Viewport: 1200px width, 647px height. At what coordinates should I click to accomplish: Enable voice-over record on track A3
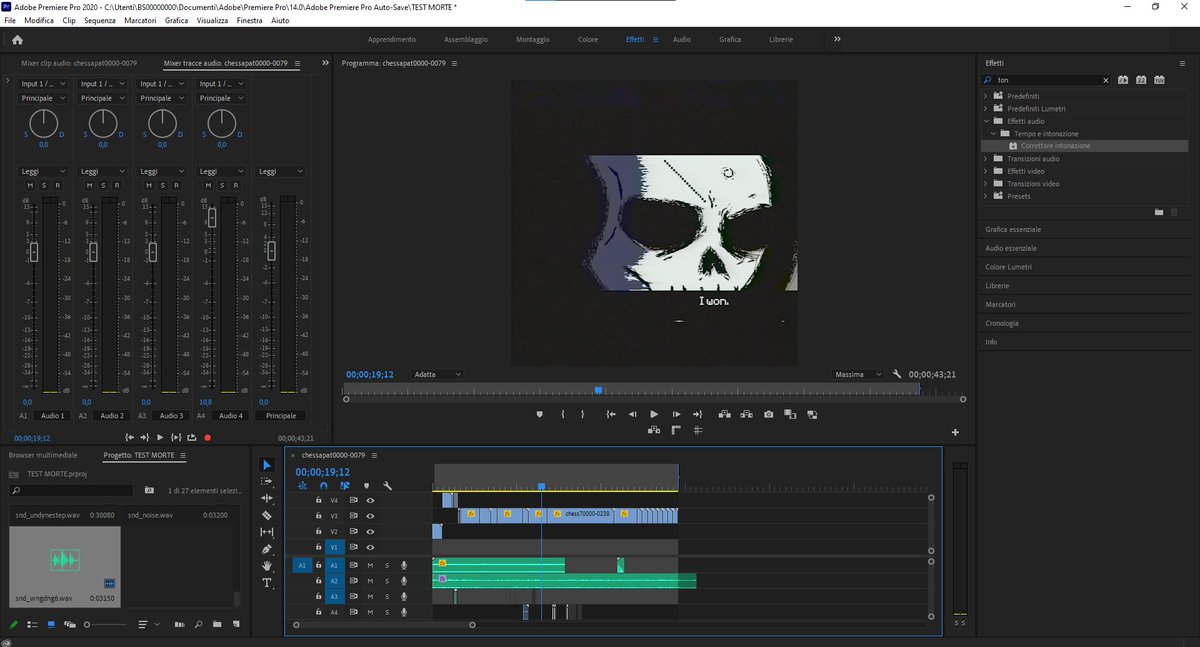(x=404, y=596)
